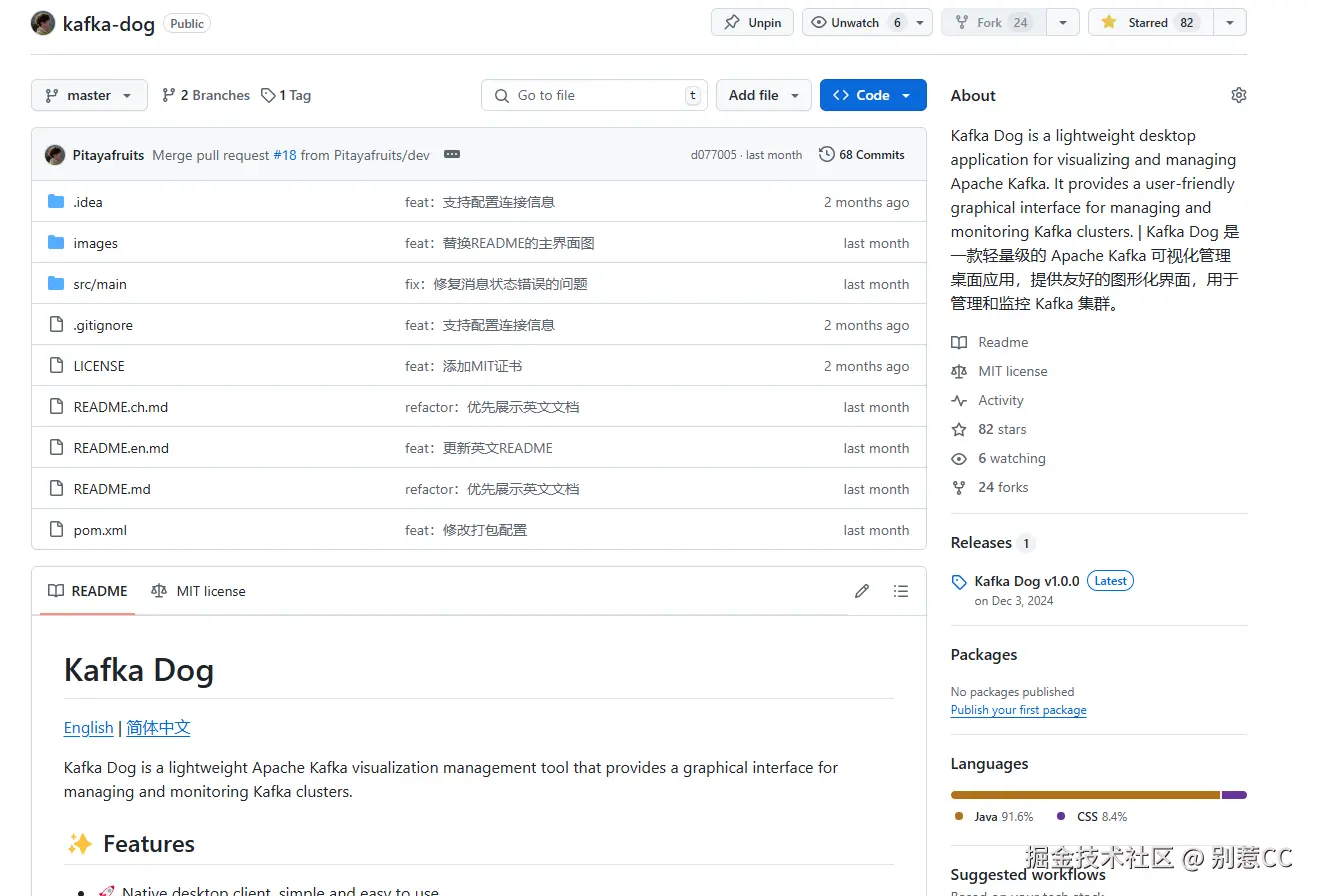The image size is (1317, 896).
Task: Click the Java segment of language bar
Action: tap(1085, 795)
